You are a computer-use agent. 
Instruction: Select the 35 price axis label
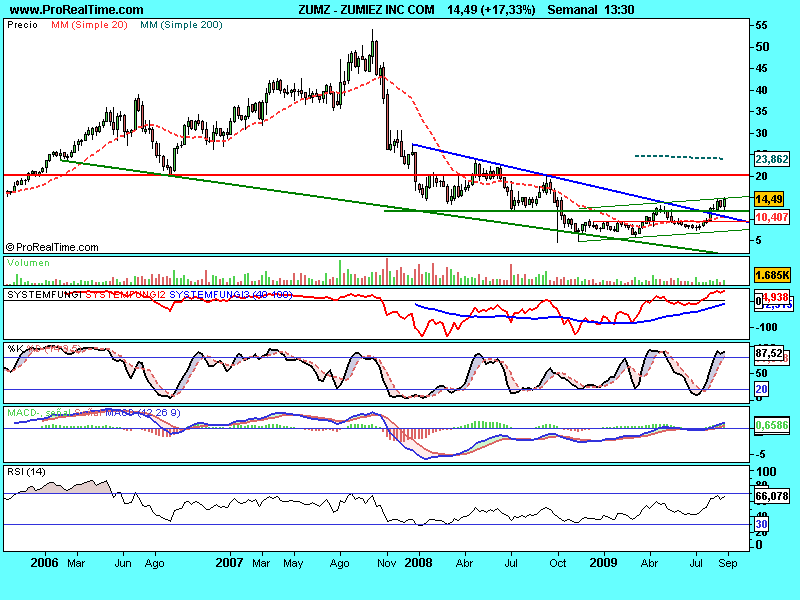coord(762,111)
